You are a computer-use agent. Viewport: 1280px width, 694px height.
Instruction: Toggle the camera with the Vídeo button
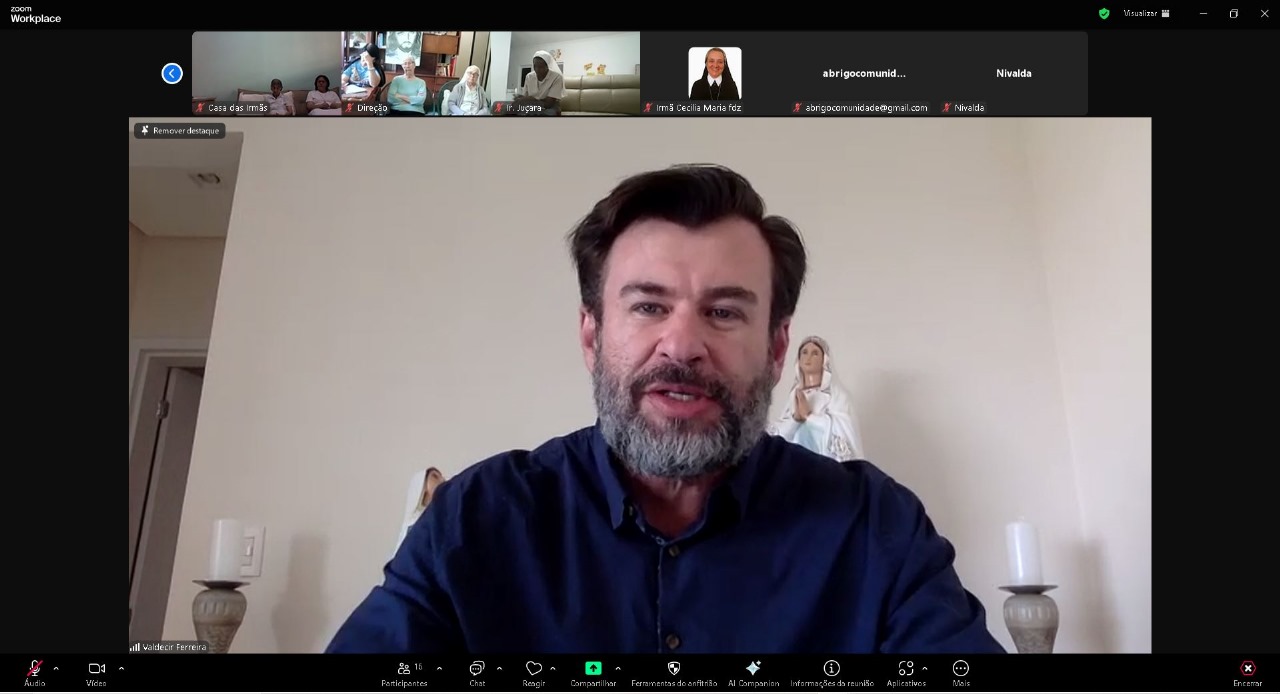click(96, 670)
